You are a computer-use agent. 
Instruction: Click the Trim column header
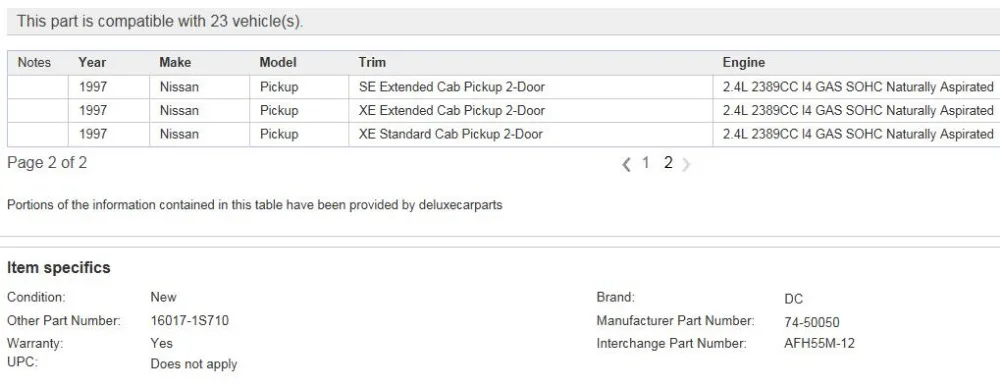pyautogui.click(x=372, y=63)
